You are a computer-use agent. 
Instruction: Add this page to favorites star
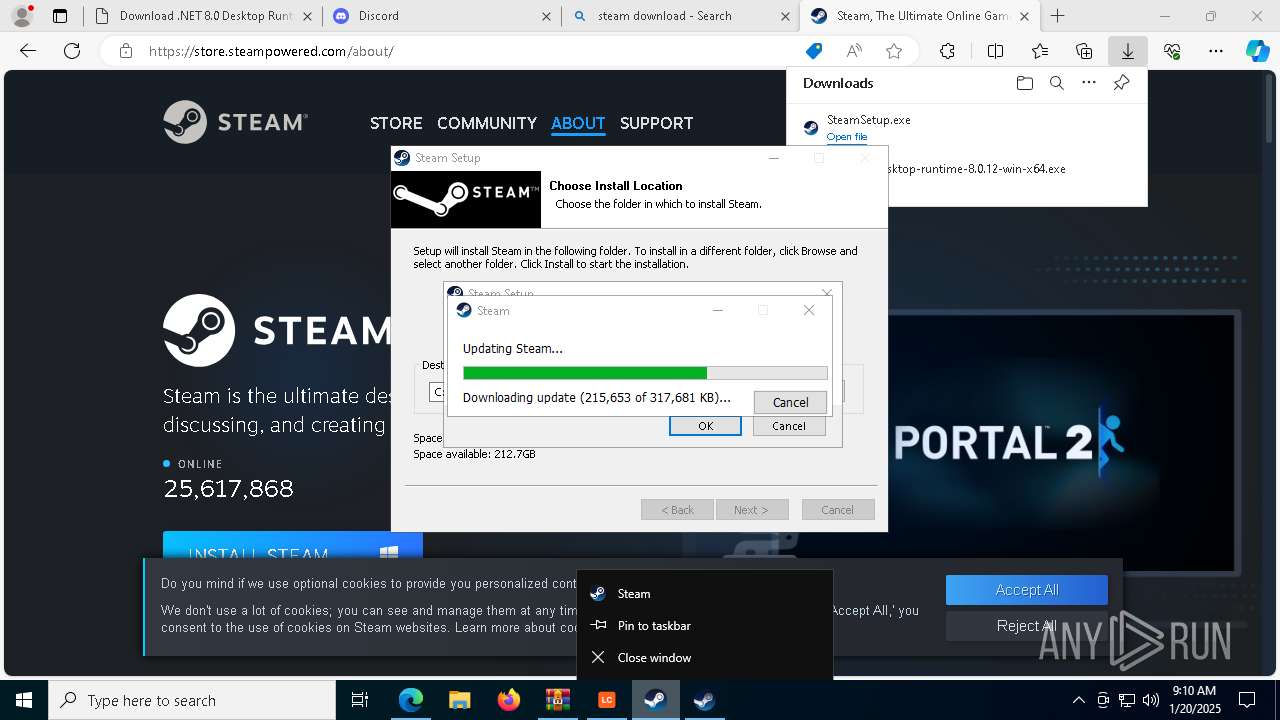pyautogui.click(x=894, y=51)
